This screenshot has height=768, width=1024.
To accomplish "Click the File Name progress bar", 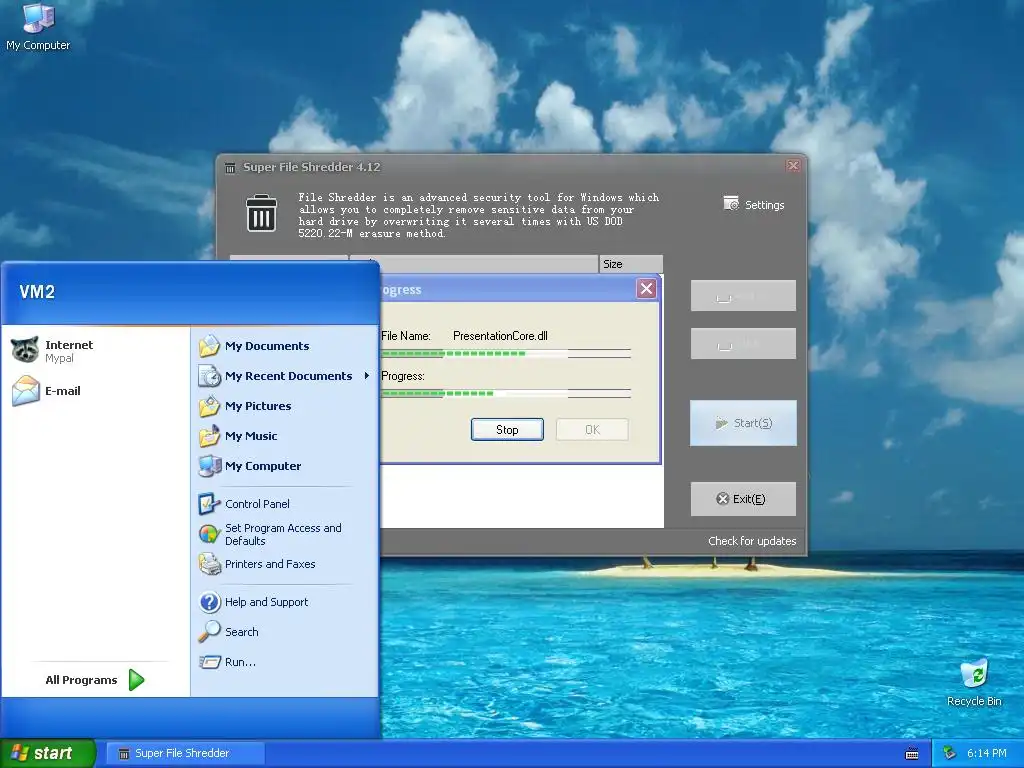I will [x=505, y=353].
